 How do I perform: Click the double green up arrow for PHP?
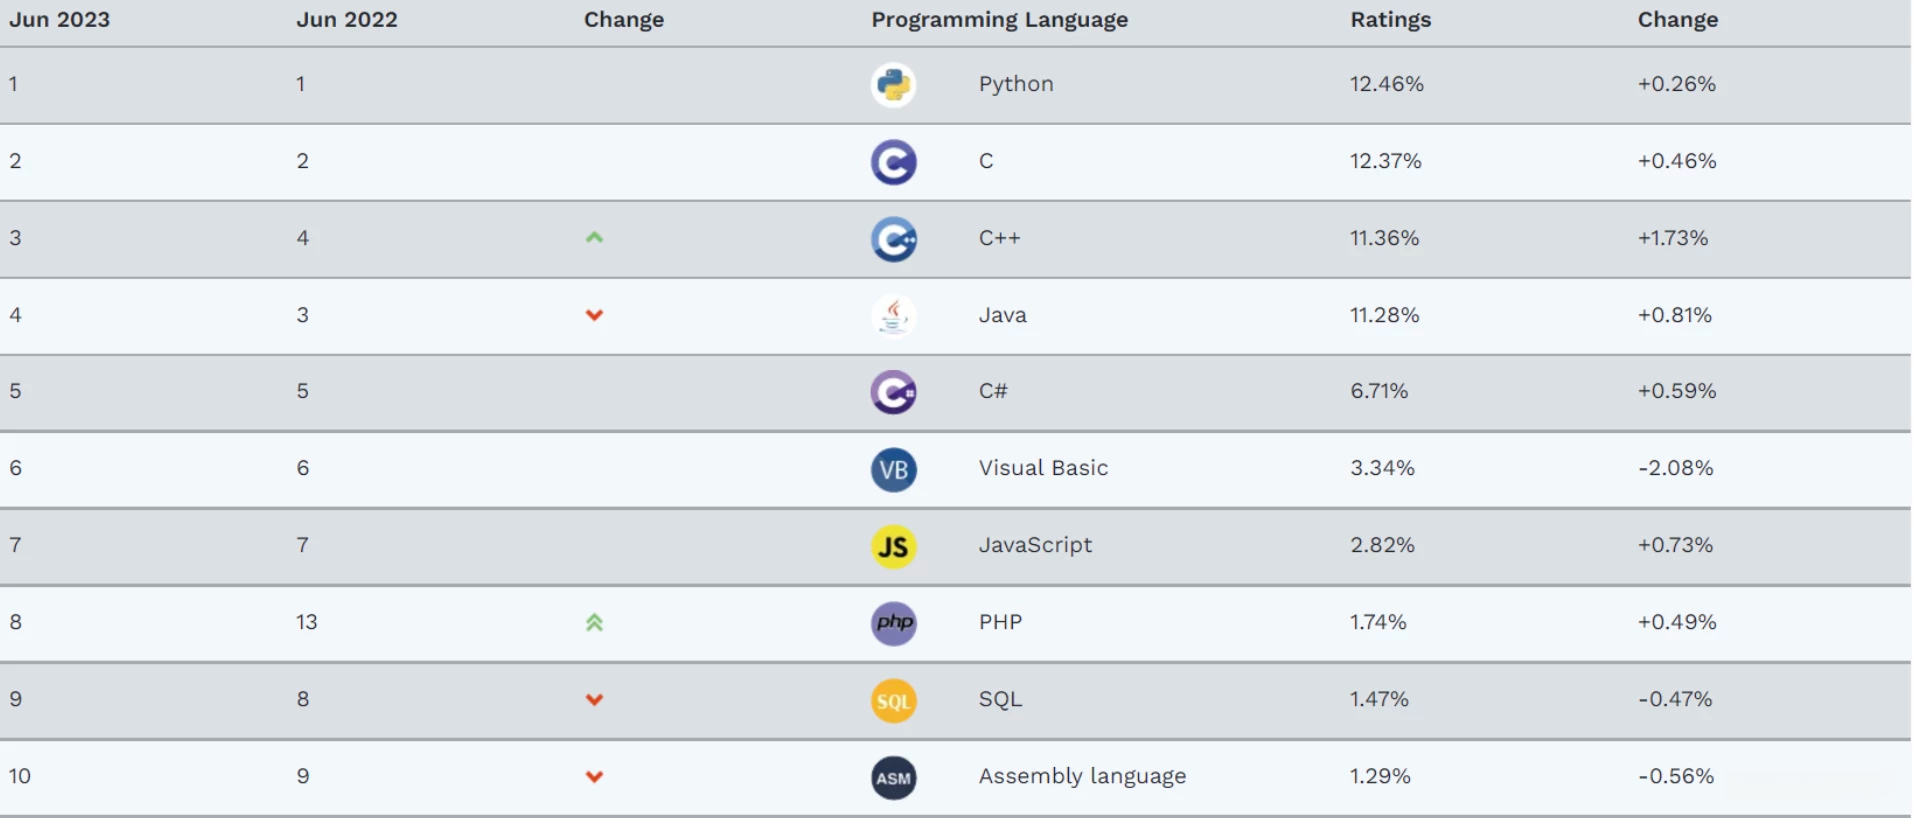594,623
